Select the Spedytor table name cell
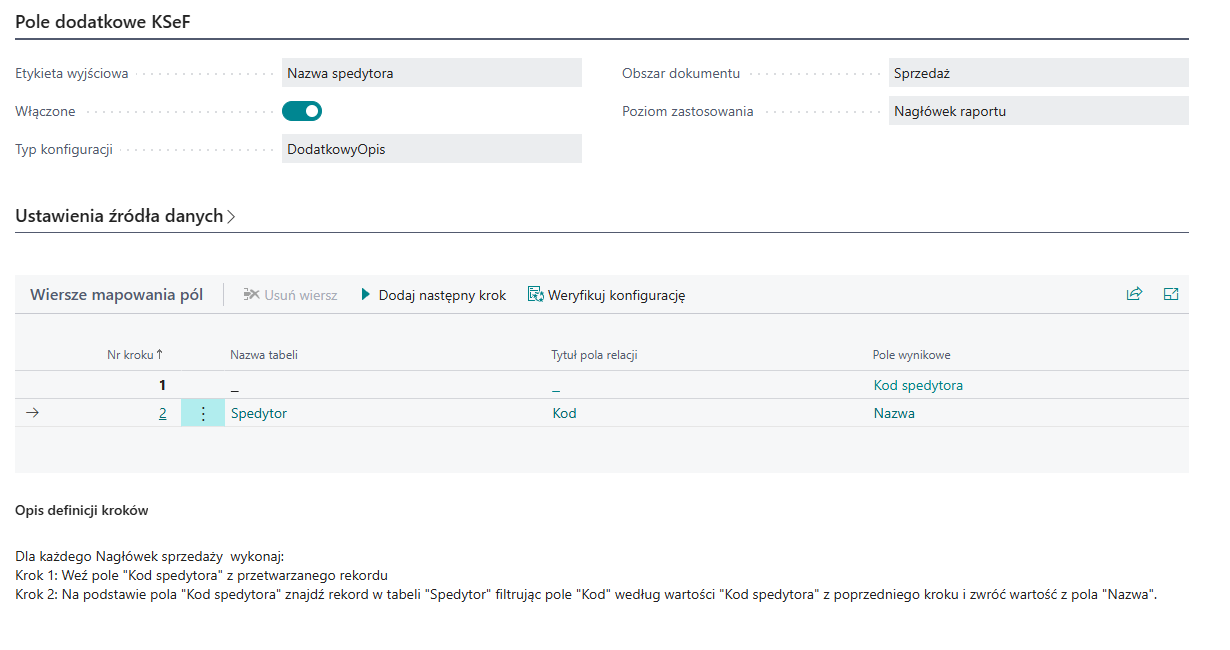 [x=259, y=413]
